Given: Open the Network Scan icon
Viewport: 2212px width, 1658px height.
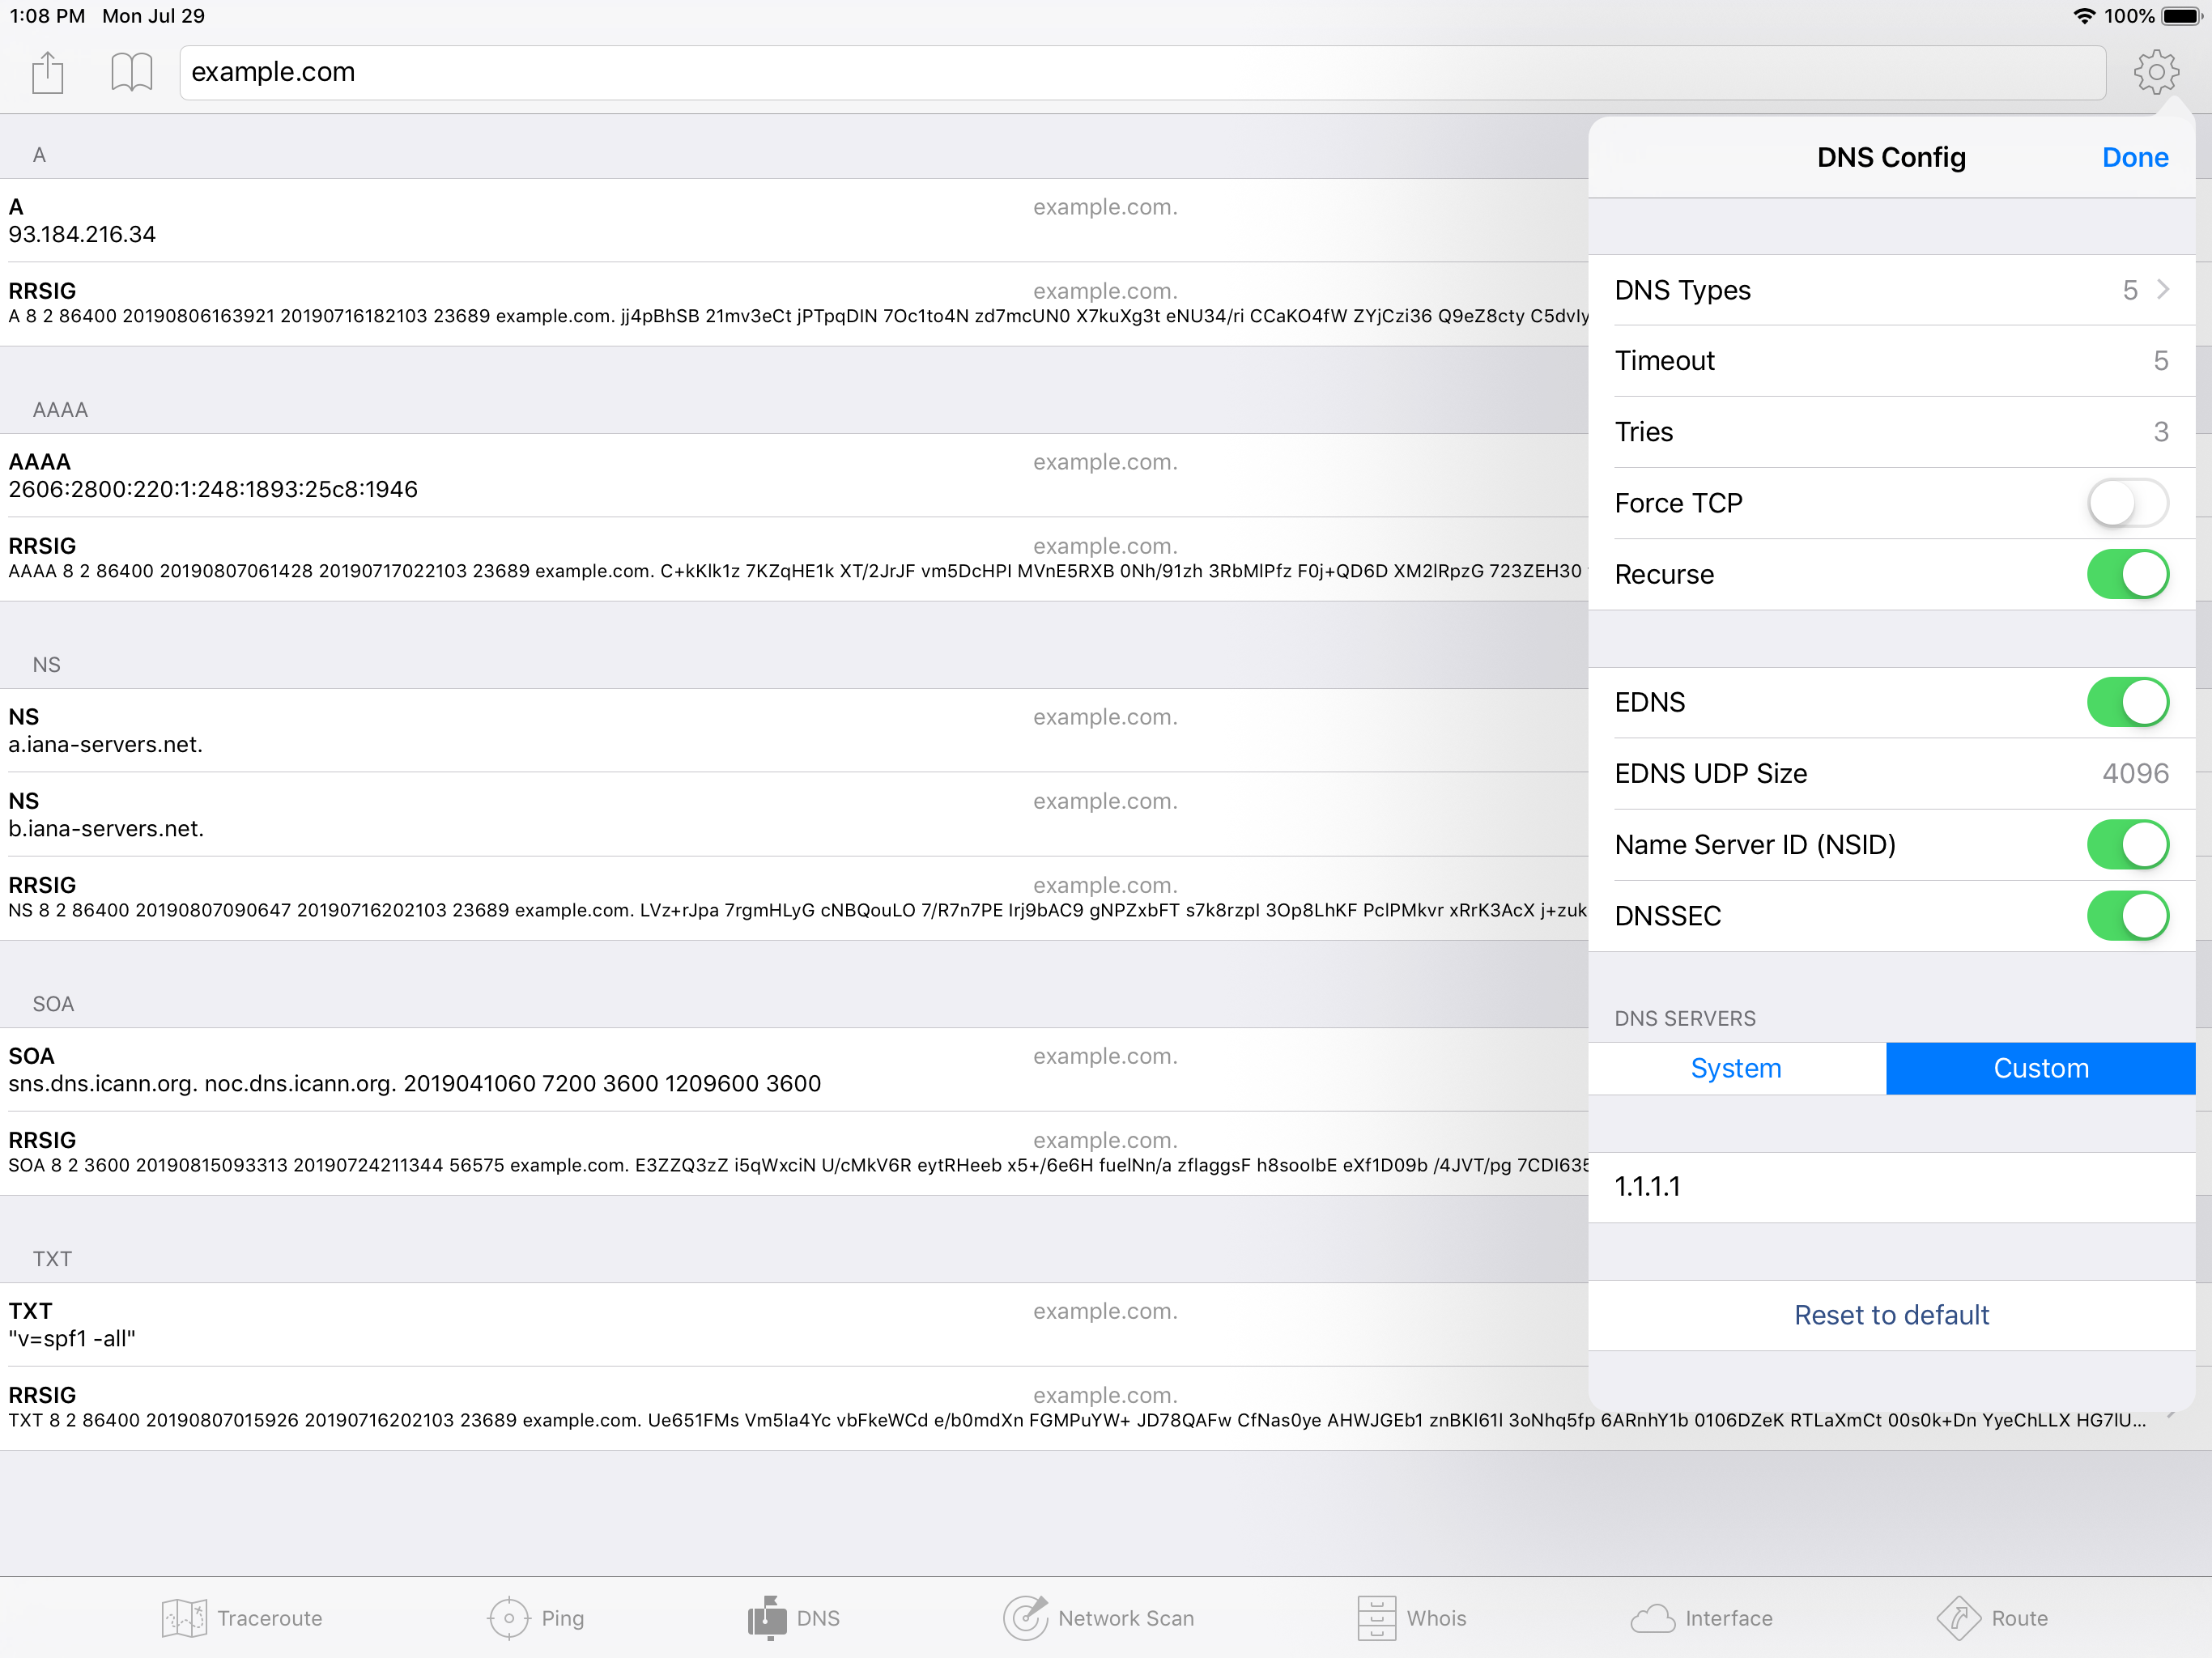Looking at the screenshot, I should tap(1025, 1617).
